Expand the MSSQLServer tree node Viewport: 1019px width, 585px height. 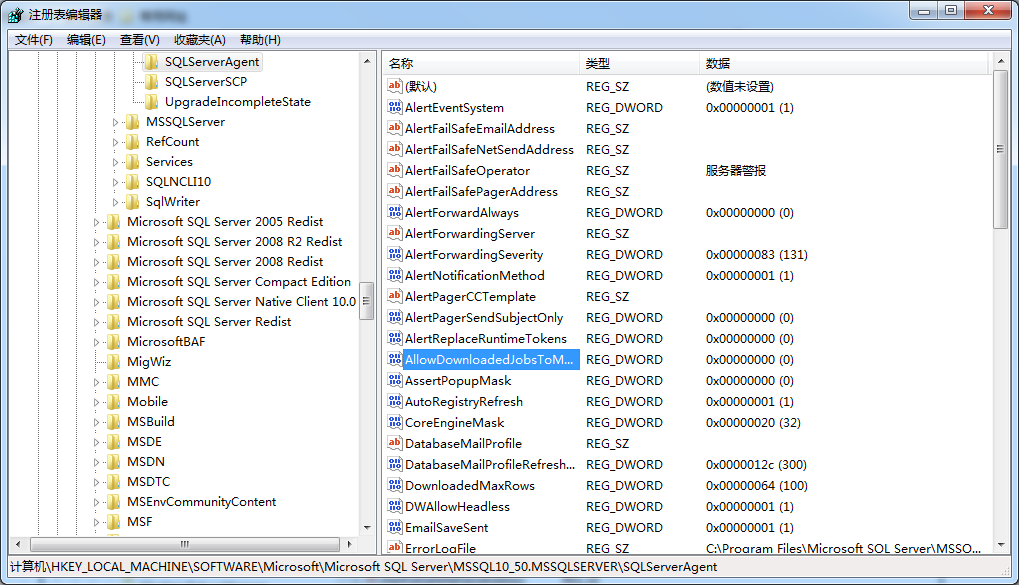coord(117,122)
